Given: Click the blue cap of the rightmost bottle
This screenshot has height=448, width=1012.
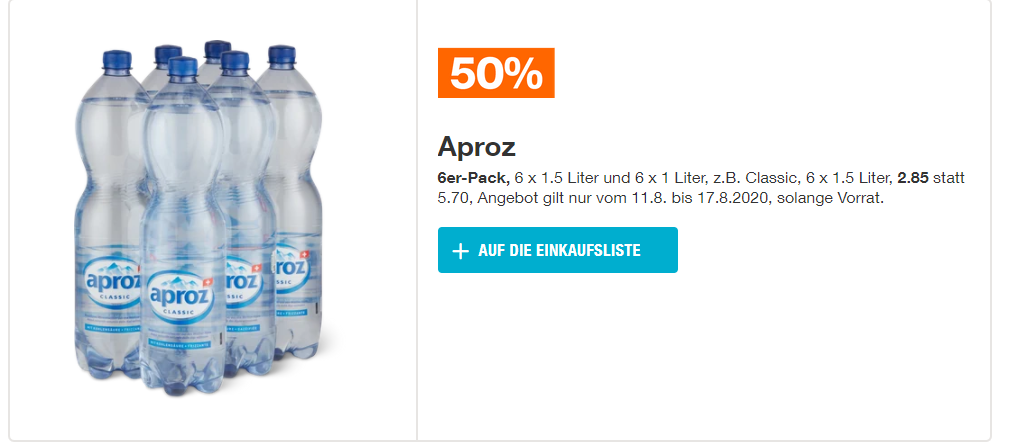Looking at the screenshot, I should (x=282, y=55).
